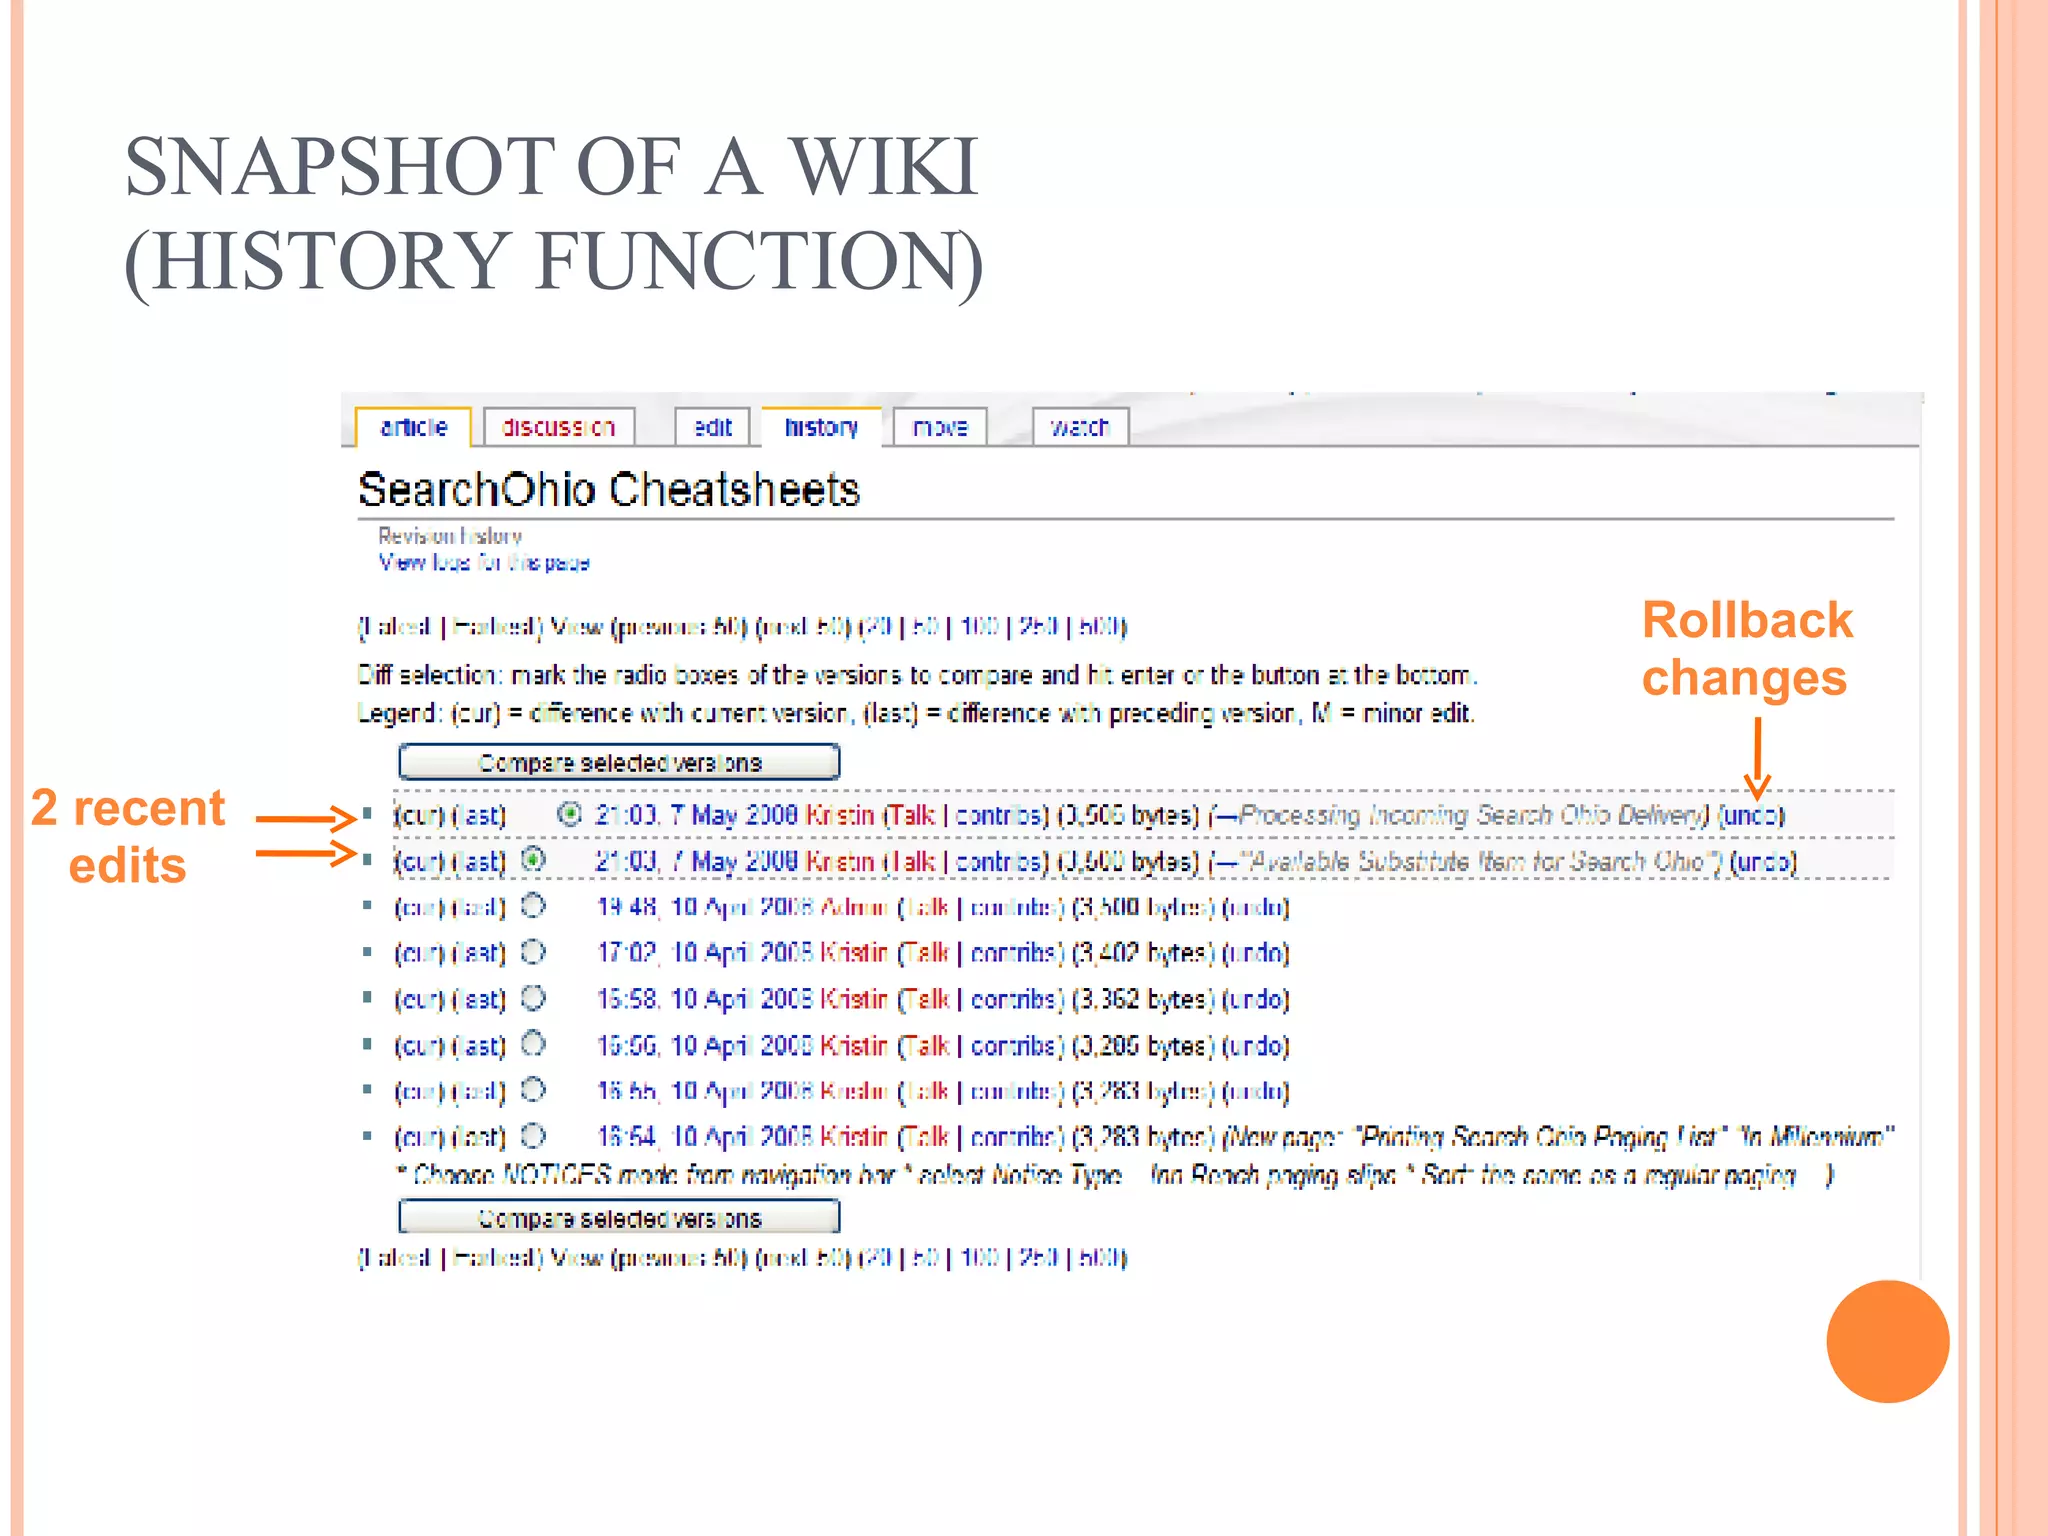The height and width of the screenshot is (1536, 2048).
Task: Select radio for 16:56 10 April revision
Action: pos(534,1044)
